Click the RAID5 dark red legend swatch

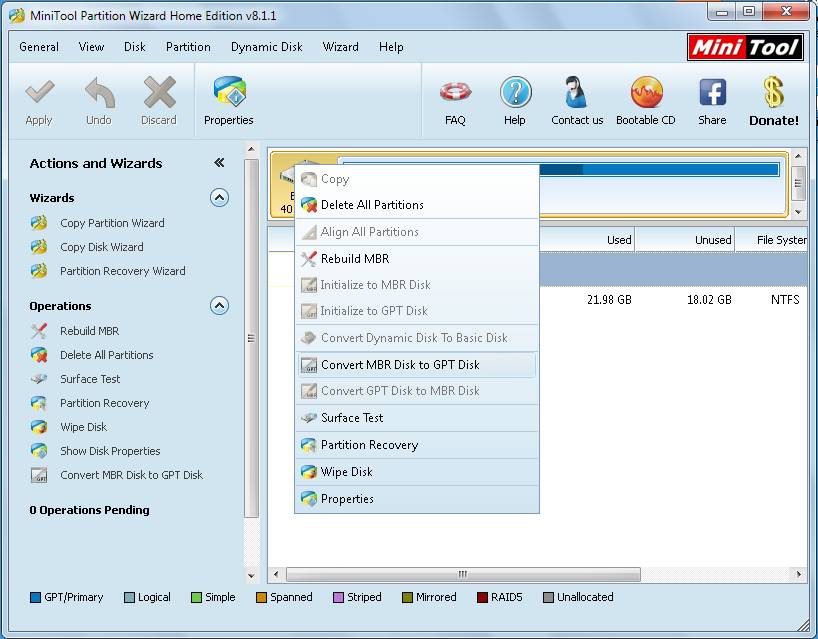pos(482,597)
